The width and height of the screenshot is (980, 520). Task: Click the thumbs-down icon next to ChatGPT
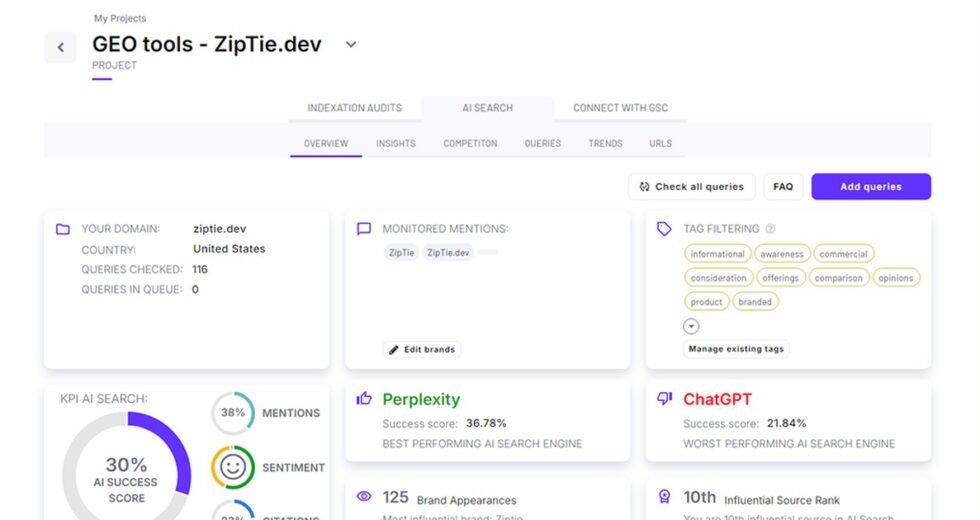click(664, 399)
